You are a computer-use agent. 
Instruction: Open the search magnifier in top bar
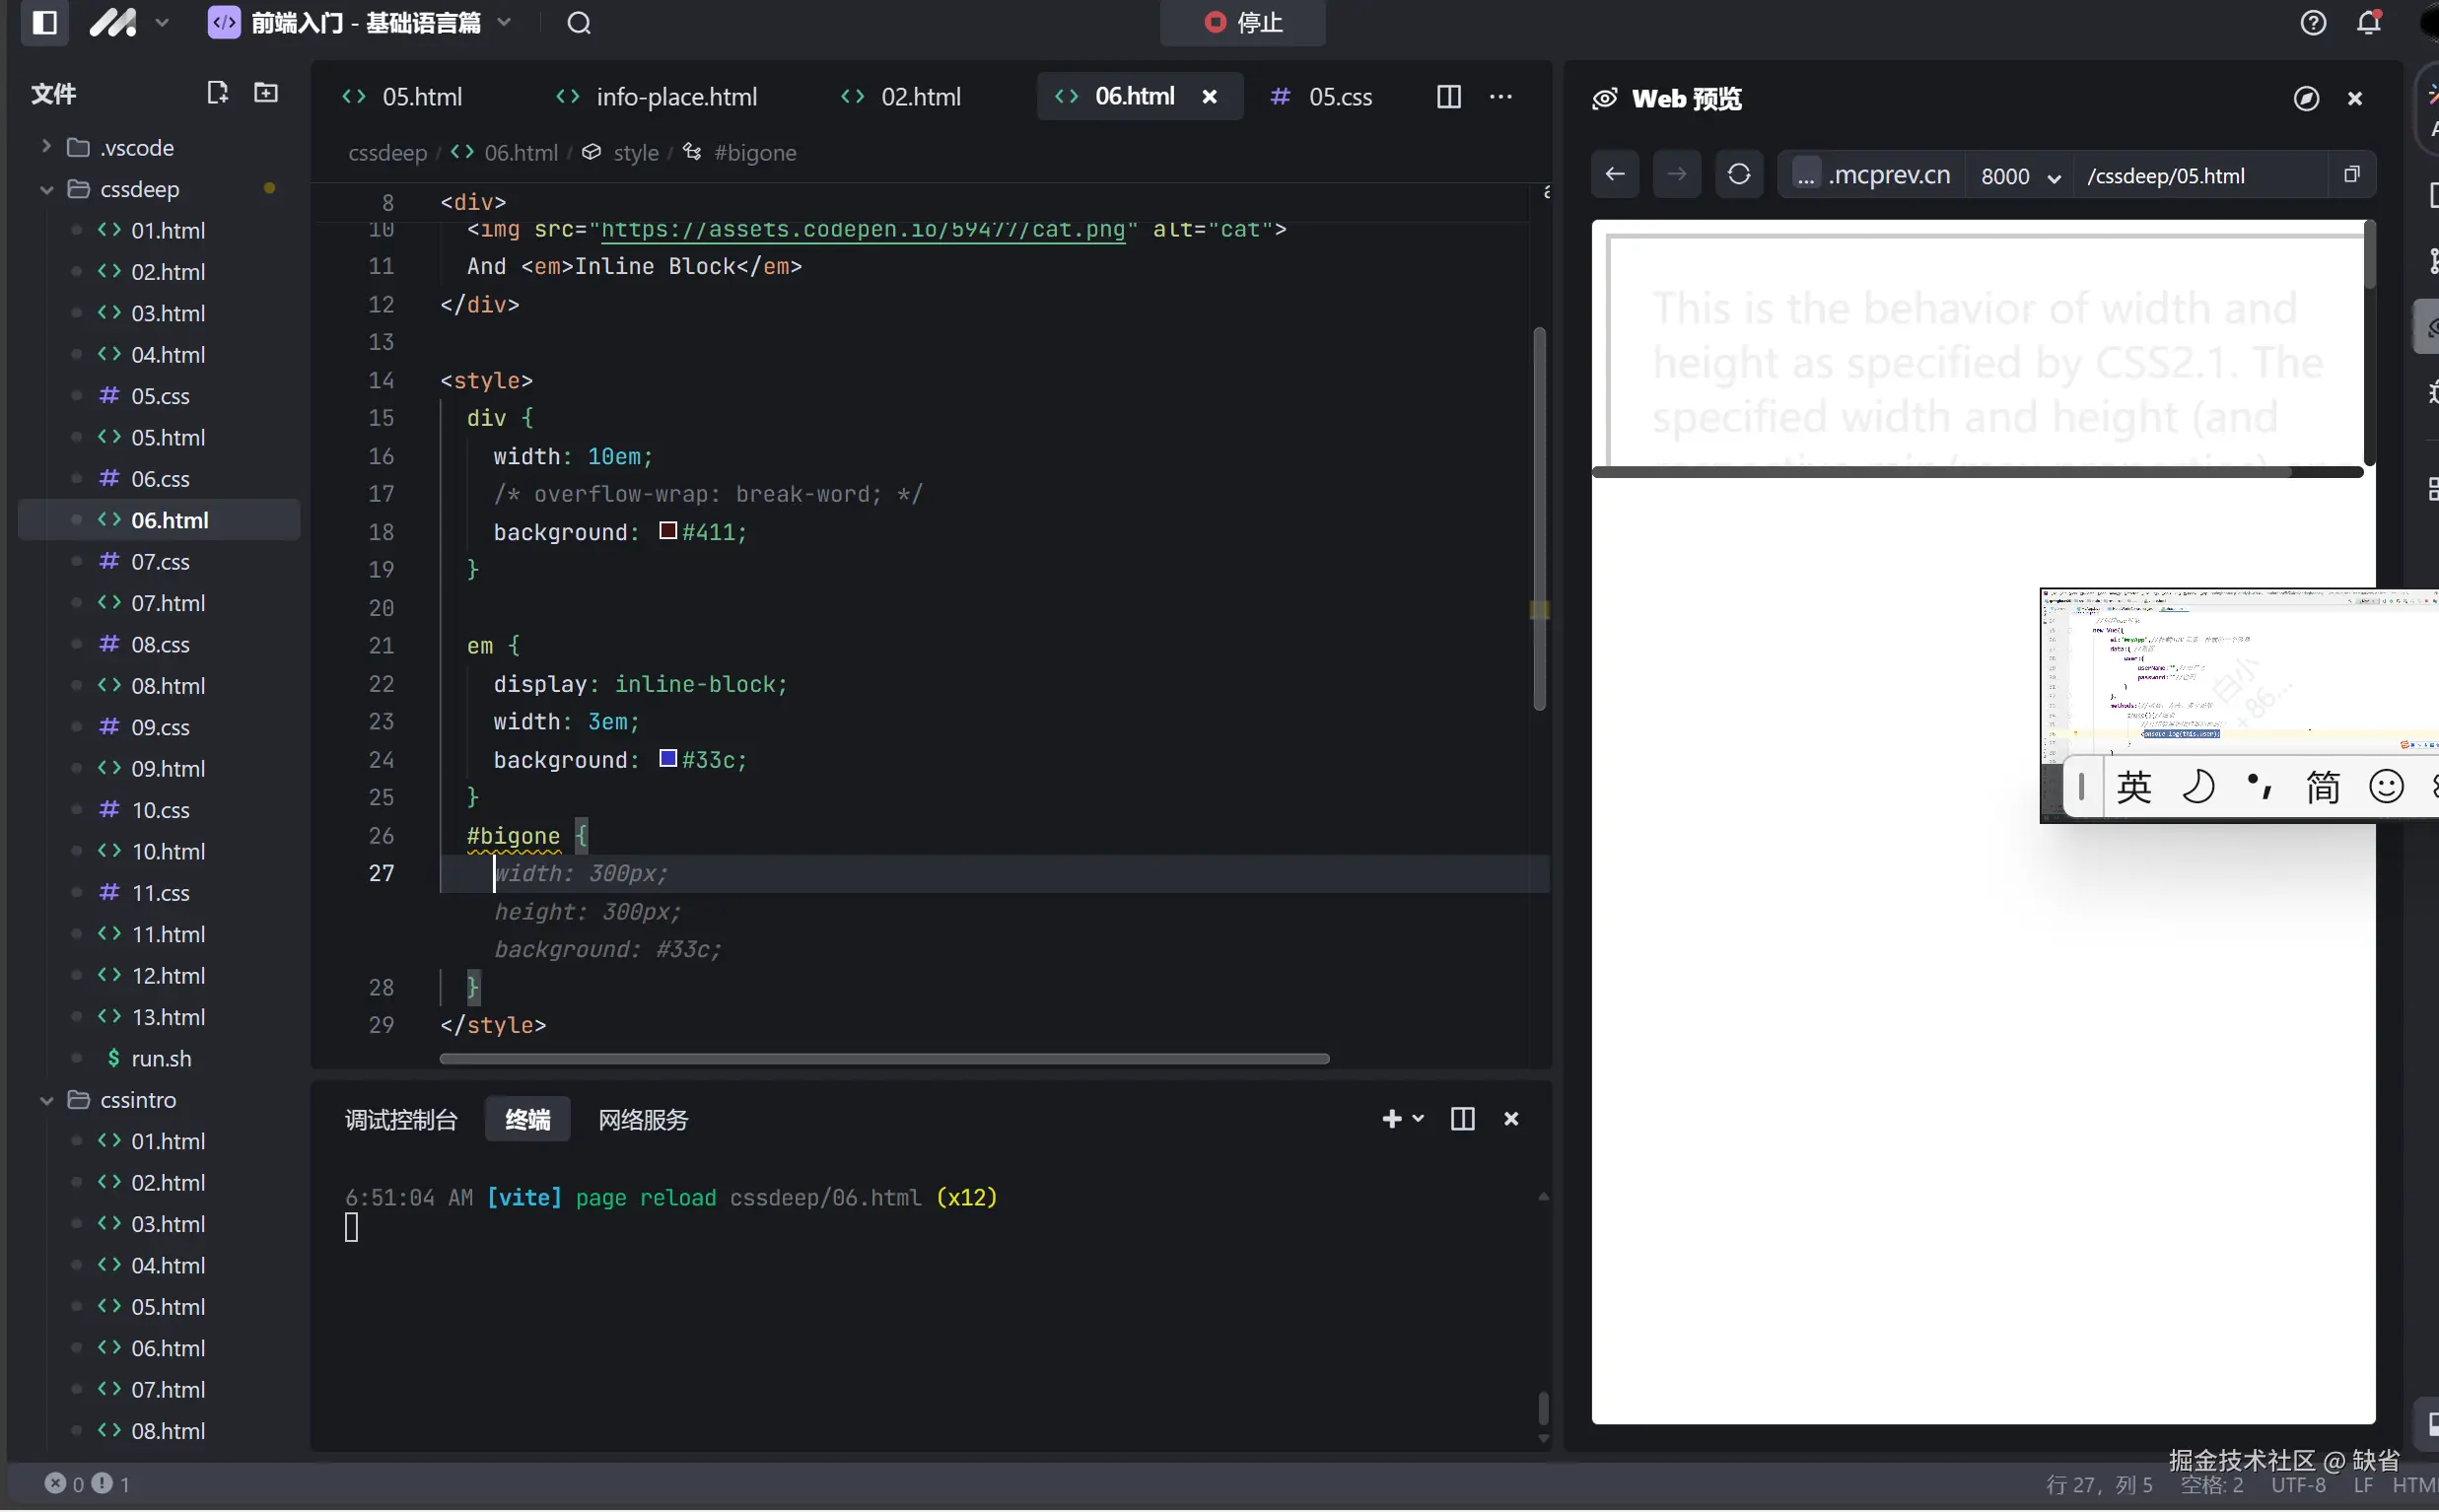(579, 22)
